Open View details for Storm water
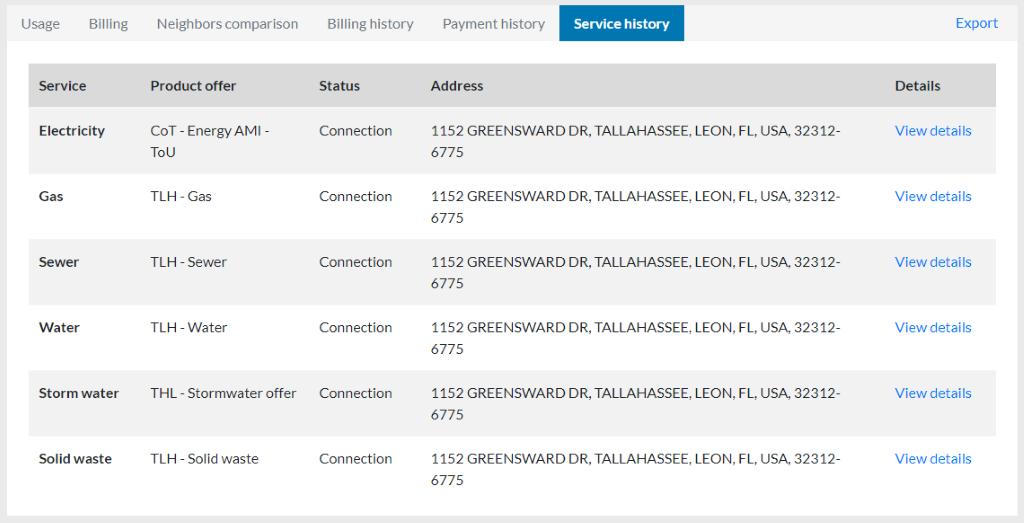The width and height of the screenshot is (1024, 523). point(933,393)
